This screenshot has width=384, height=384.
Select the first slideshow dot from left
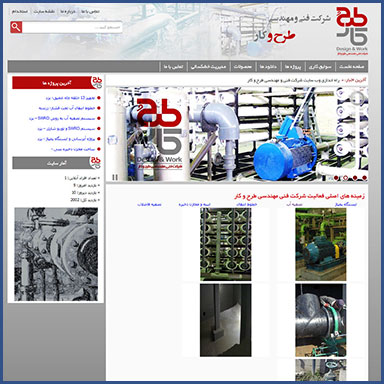click(336, 178)
